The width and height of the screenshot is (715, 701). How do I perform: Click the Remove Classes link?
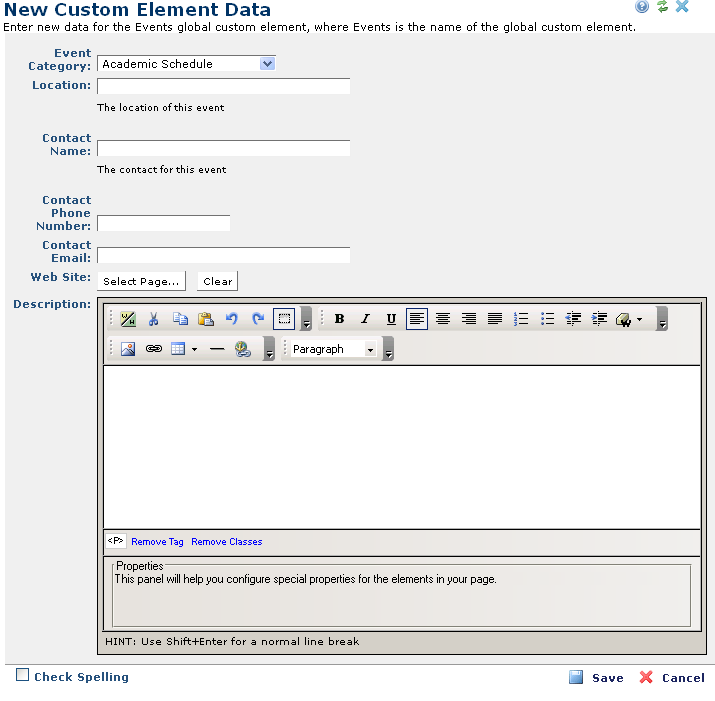click(226, 542)
